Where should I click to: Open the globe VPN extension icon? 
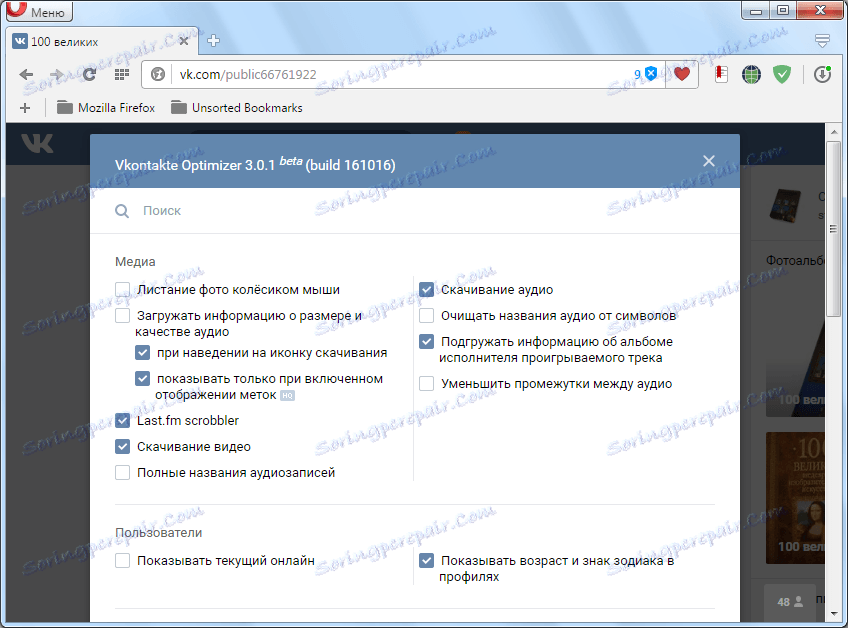click(x=751, y=74)
